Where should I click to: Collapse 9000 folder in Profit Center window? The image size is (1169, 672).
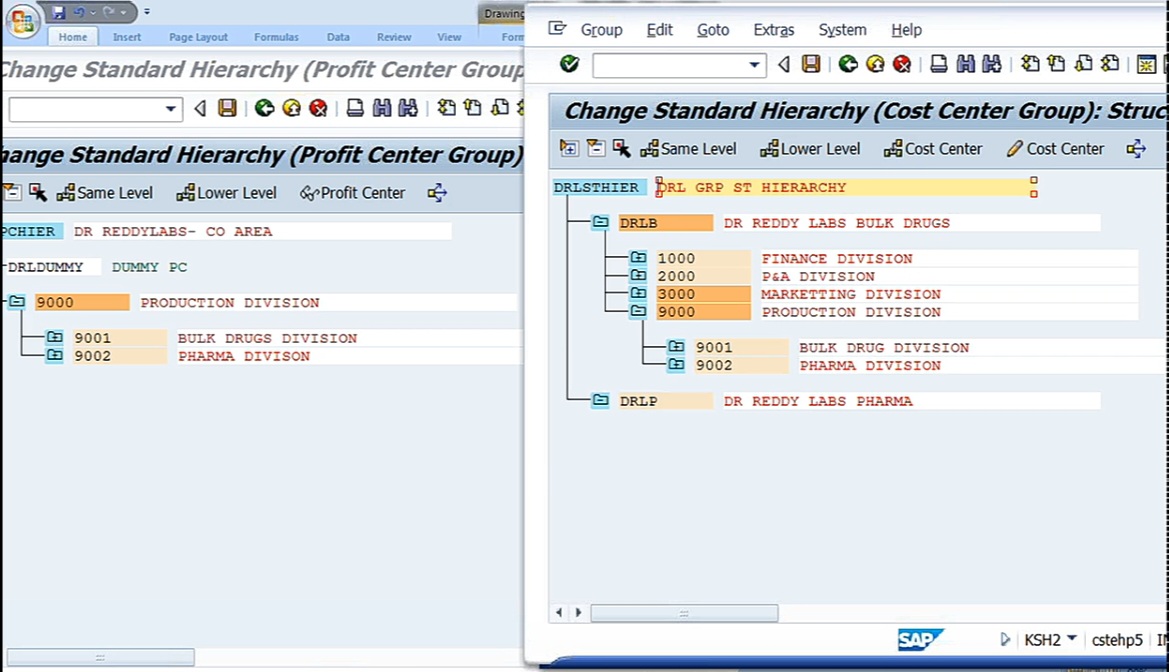pyautogui.click(x=16, y=302)
